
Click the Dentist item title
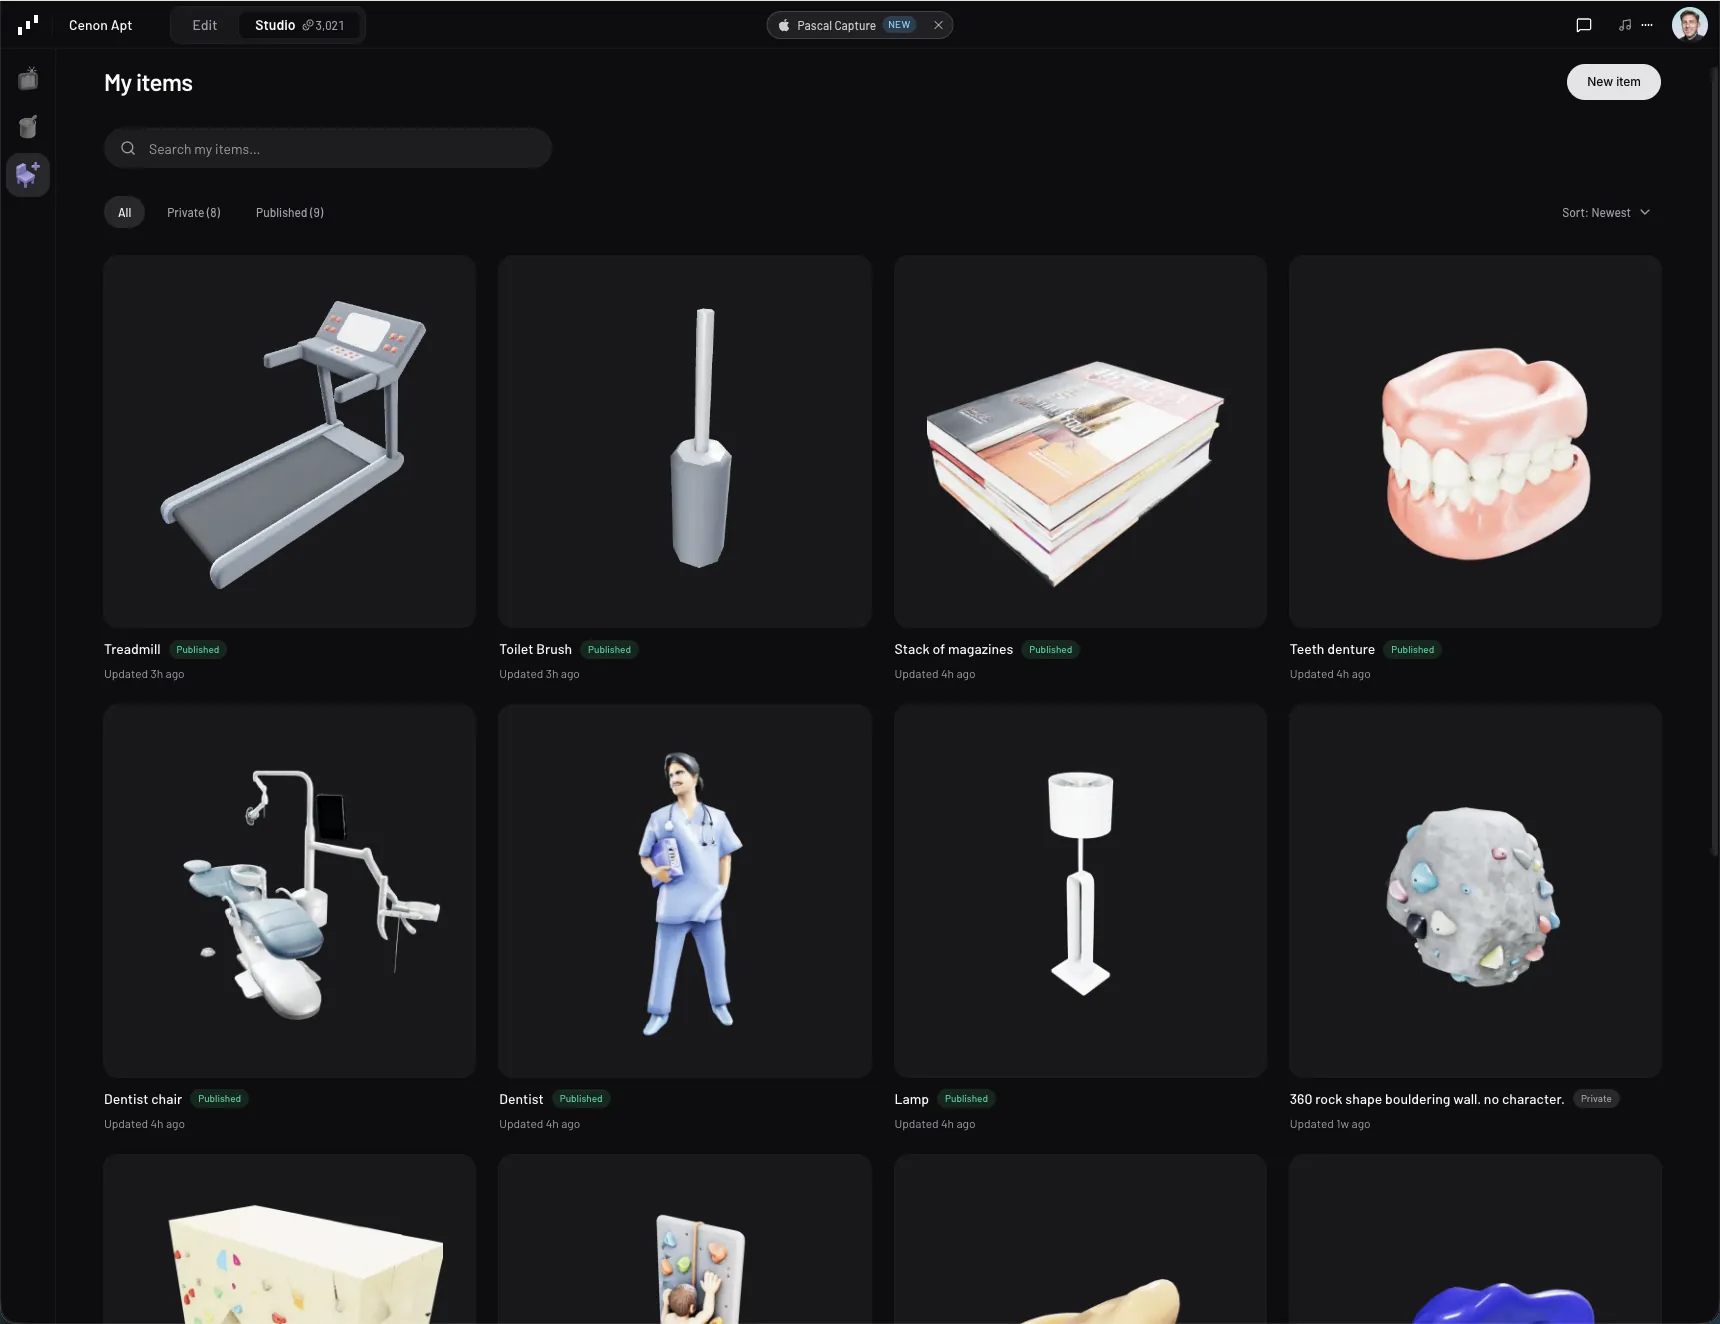521,1099
